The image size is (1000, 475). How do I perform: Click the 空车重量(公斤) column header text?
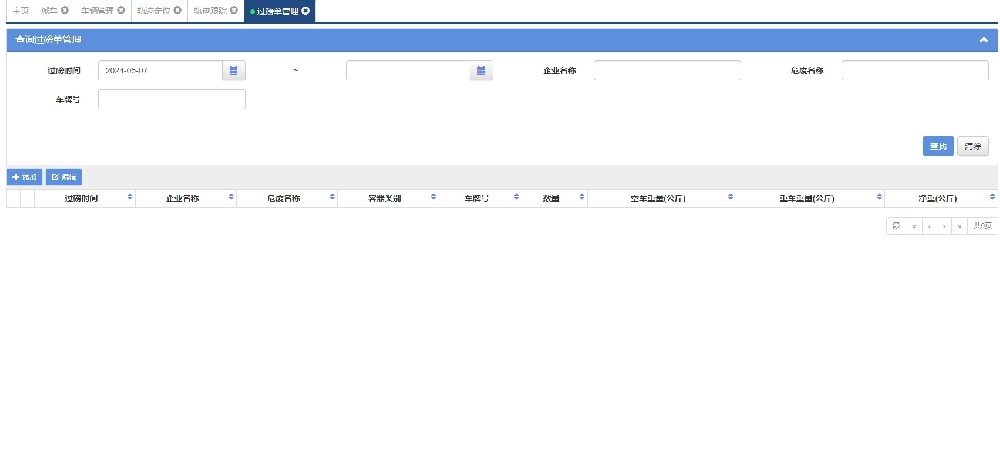click(658, 198)
